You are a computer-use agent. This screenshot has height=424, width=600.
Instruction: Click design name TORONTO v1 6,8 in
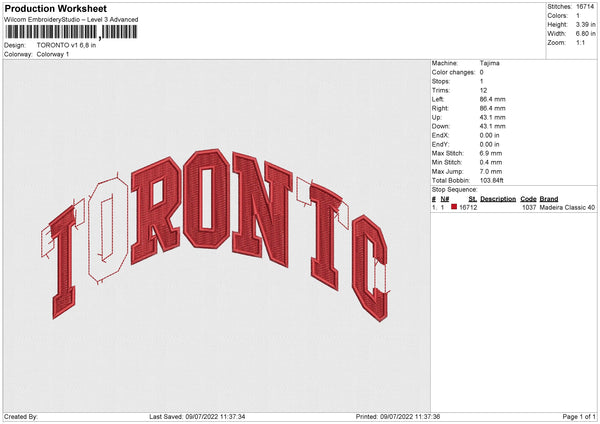pos(66,45)
